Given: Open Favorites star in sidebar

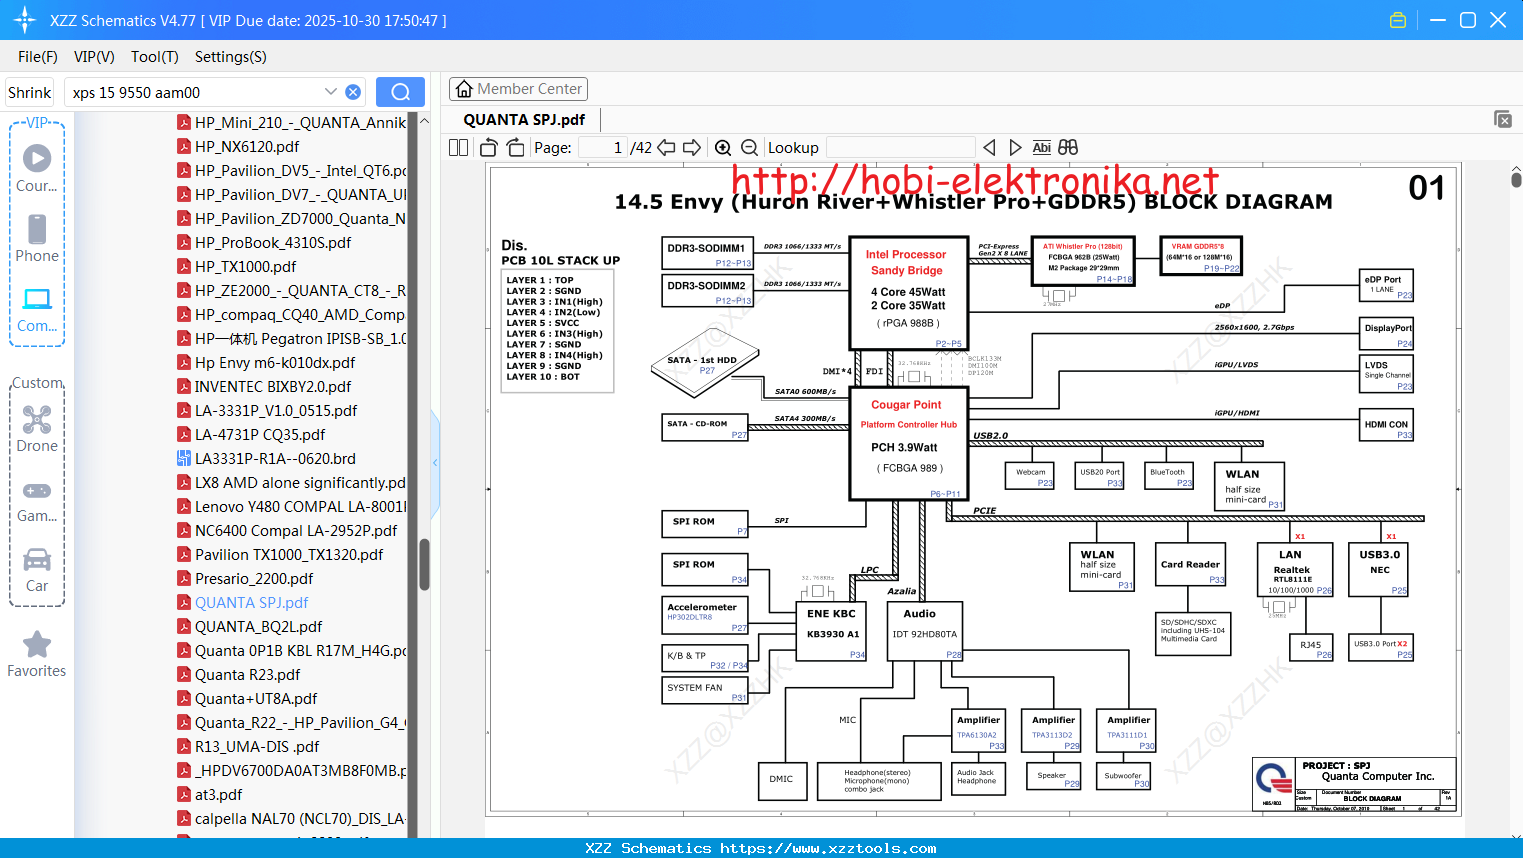Looking at the screenshot, I should 37,655.
